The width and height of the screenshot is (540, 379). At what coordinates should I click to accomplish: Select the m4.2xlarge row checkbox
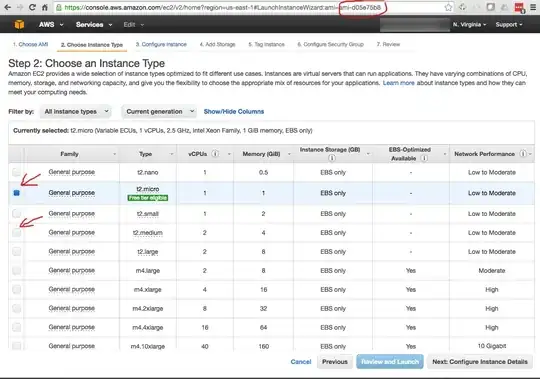tap(16, 308)
